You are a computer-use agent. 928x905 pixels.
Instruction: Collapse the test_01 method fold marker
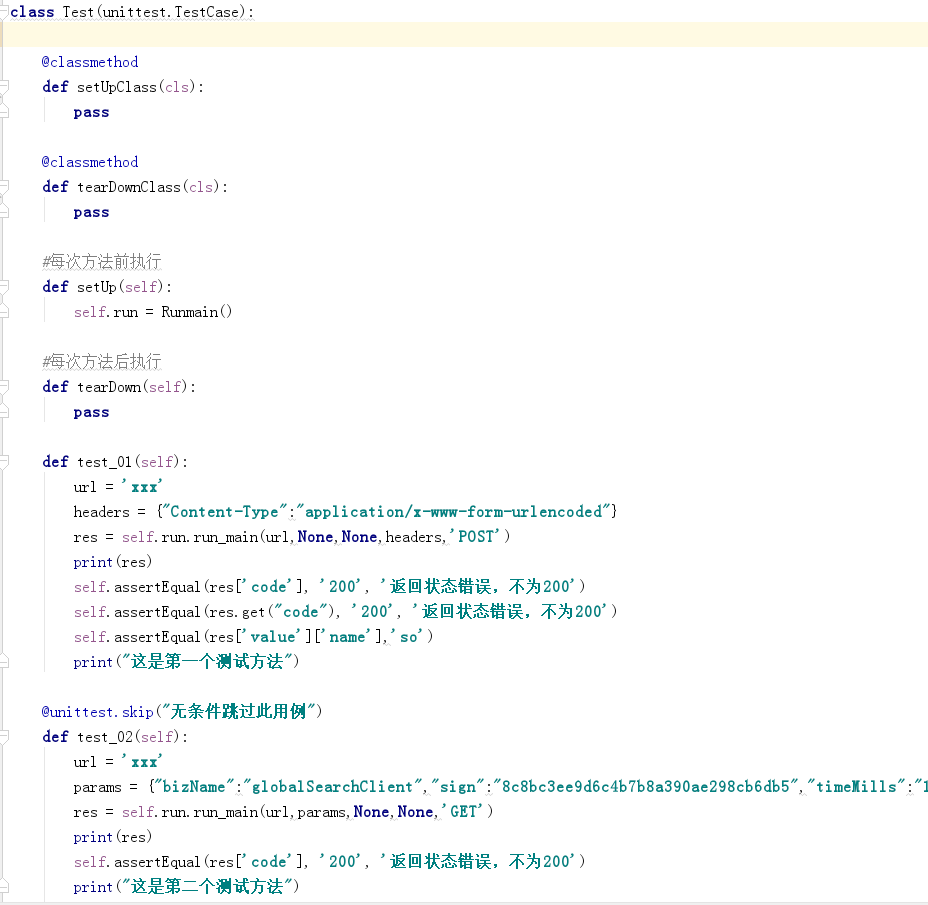4,462
